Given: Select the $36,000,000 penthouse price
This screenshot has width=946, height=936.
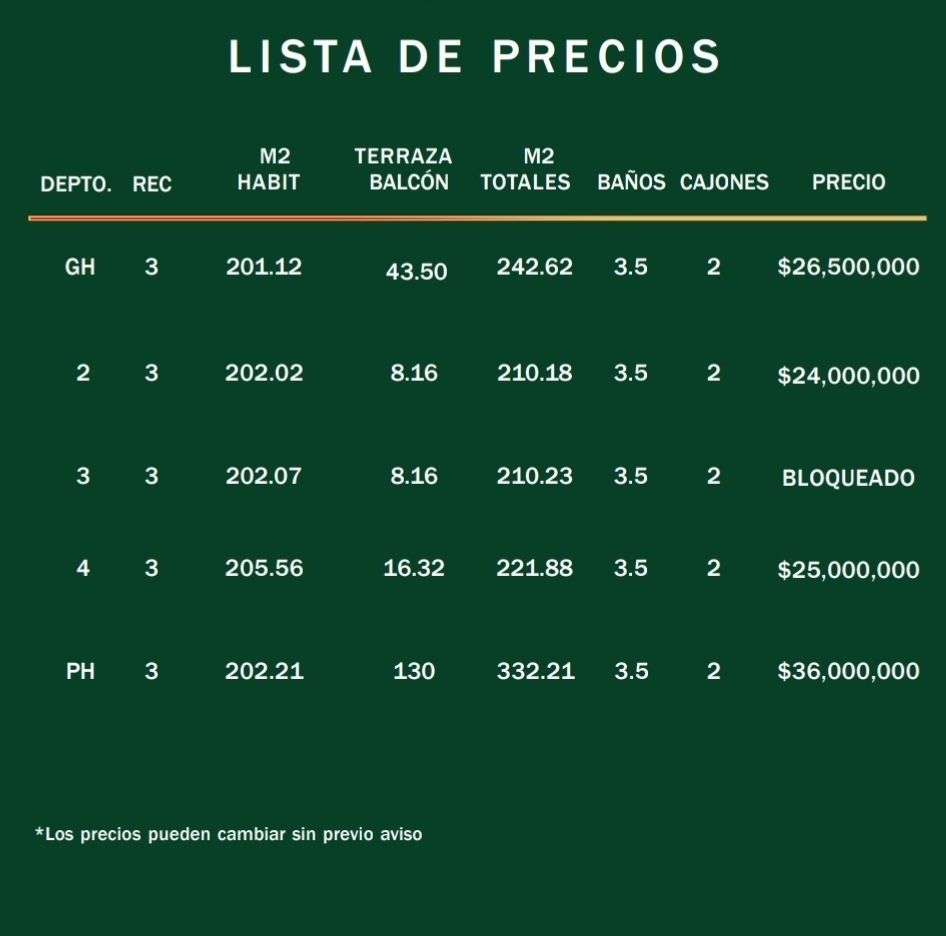Looking at the screenshot, I should [848, 671].
